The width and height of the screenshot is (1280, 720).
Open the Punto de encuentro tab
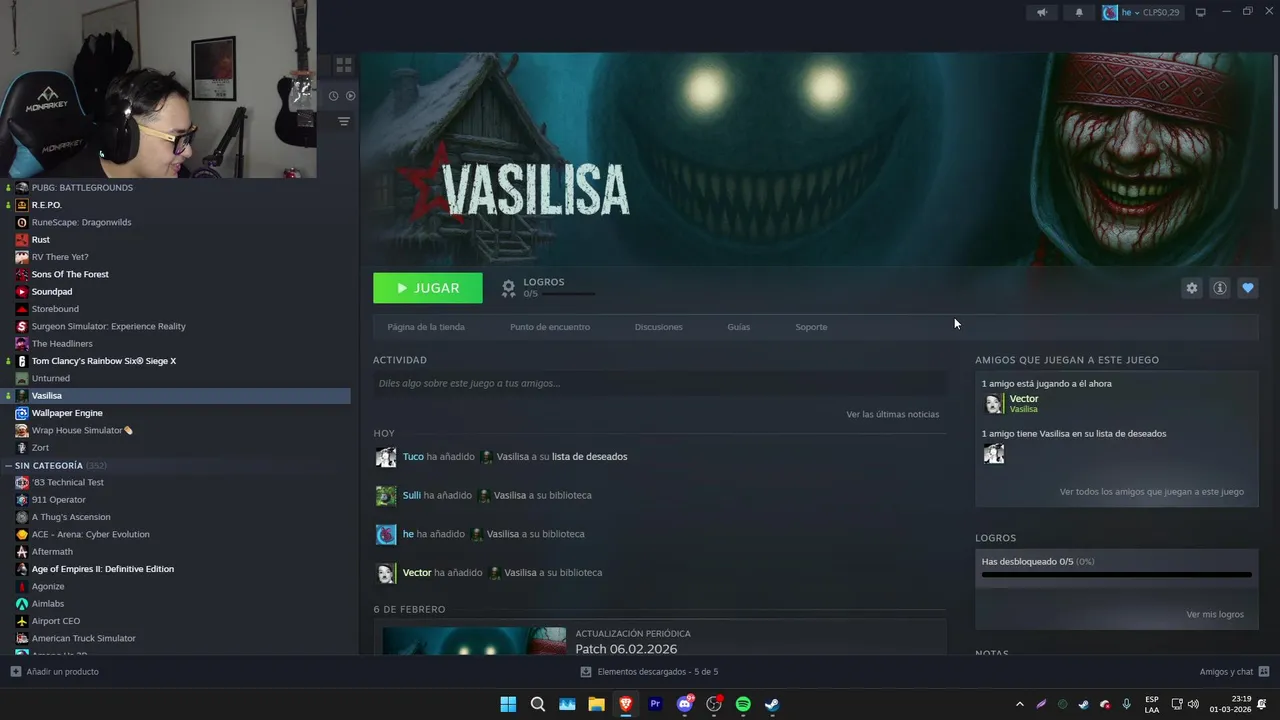(550, 327)
